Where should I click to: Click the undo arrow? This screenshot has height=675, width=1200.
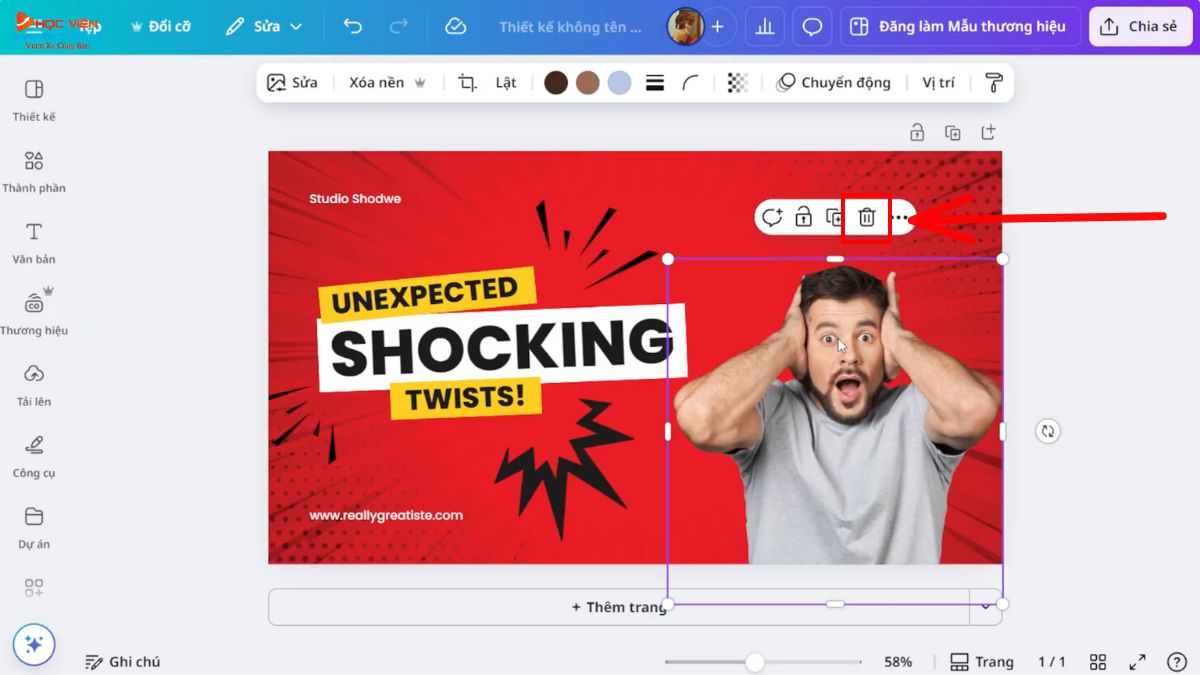point(352,27)
